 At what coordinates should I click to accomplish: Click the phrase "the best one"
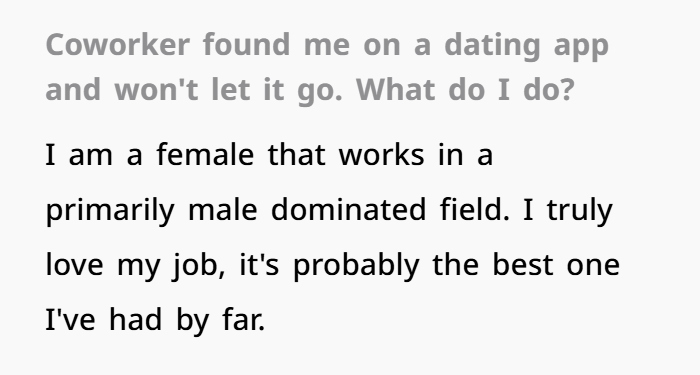point(526,264)
